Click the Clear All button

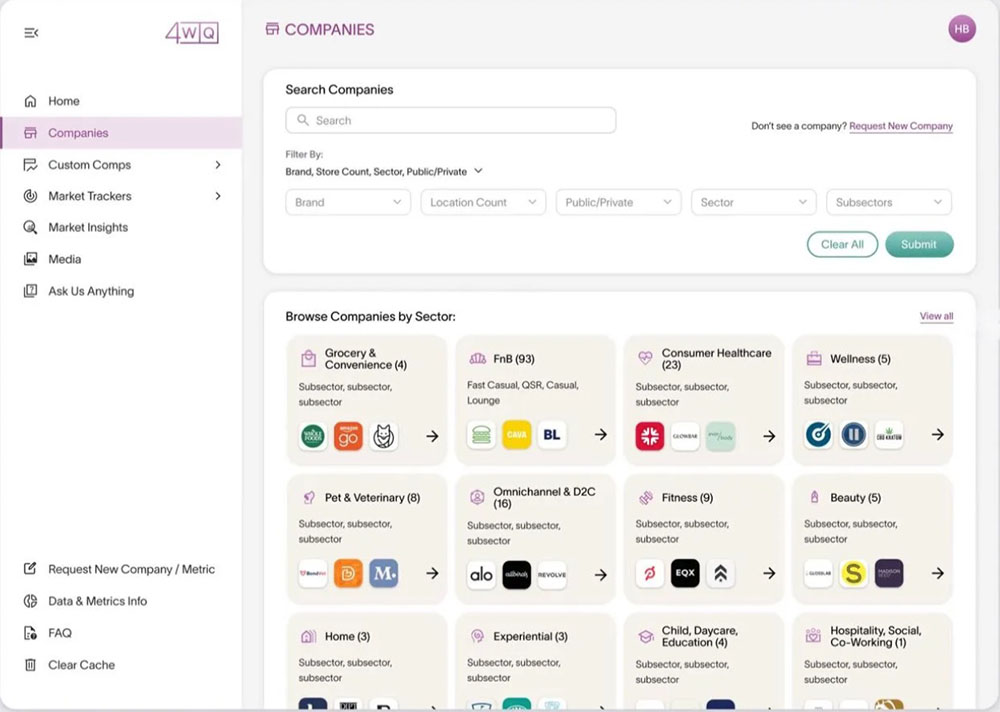pos(842,244)
